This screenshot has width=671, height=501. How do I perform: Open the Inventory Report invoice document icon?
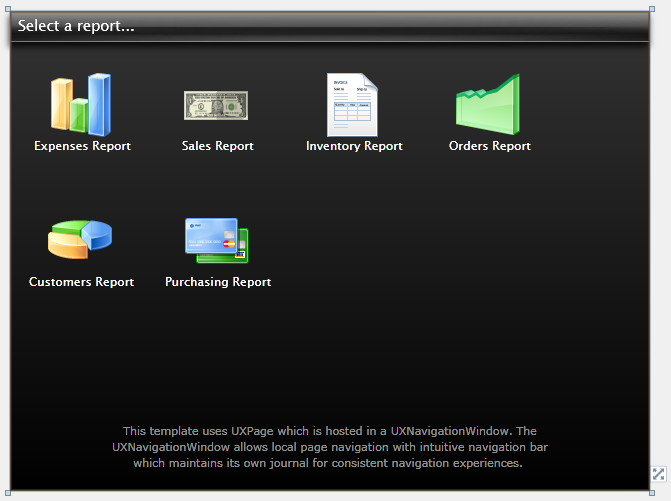click(352, 104)
